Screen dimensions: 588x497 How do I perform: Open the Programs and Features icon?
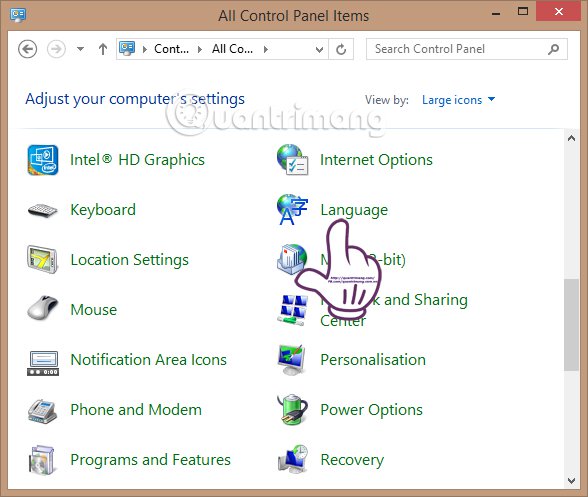pyautogui.click(x=42, y=459)
